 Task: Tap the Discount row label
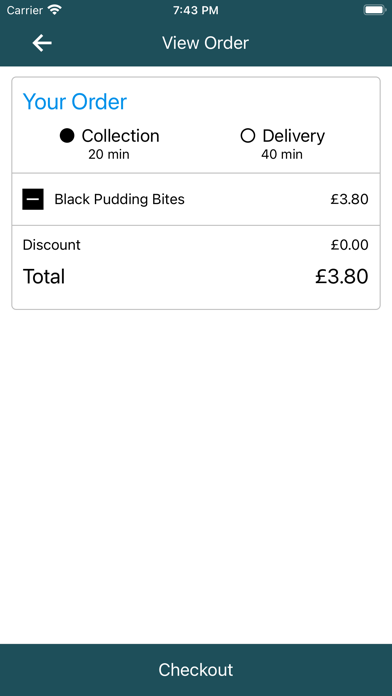51,245
